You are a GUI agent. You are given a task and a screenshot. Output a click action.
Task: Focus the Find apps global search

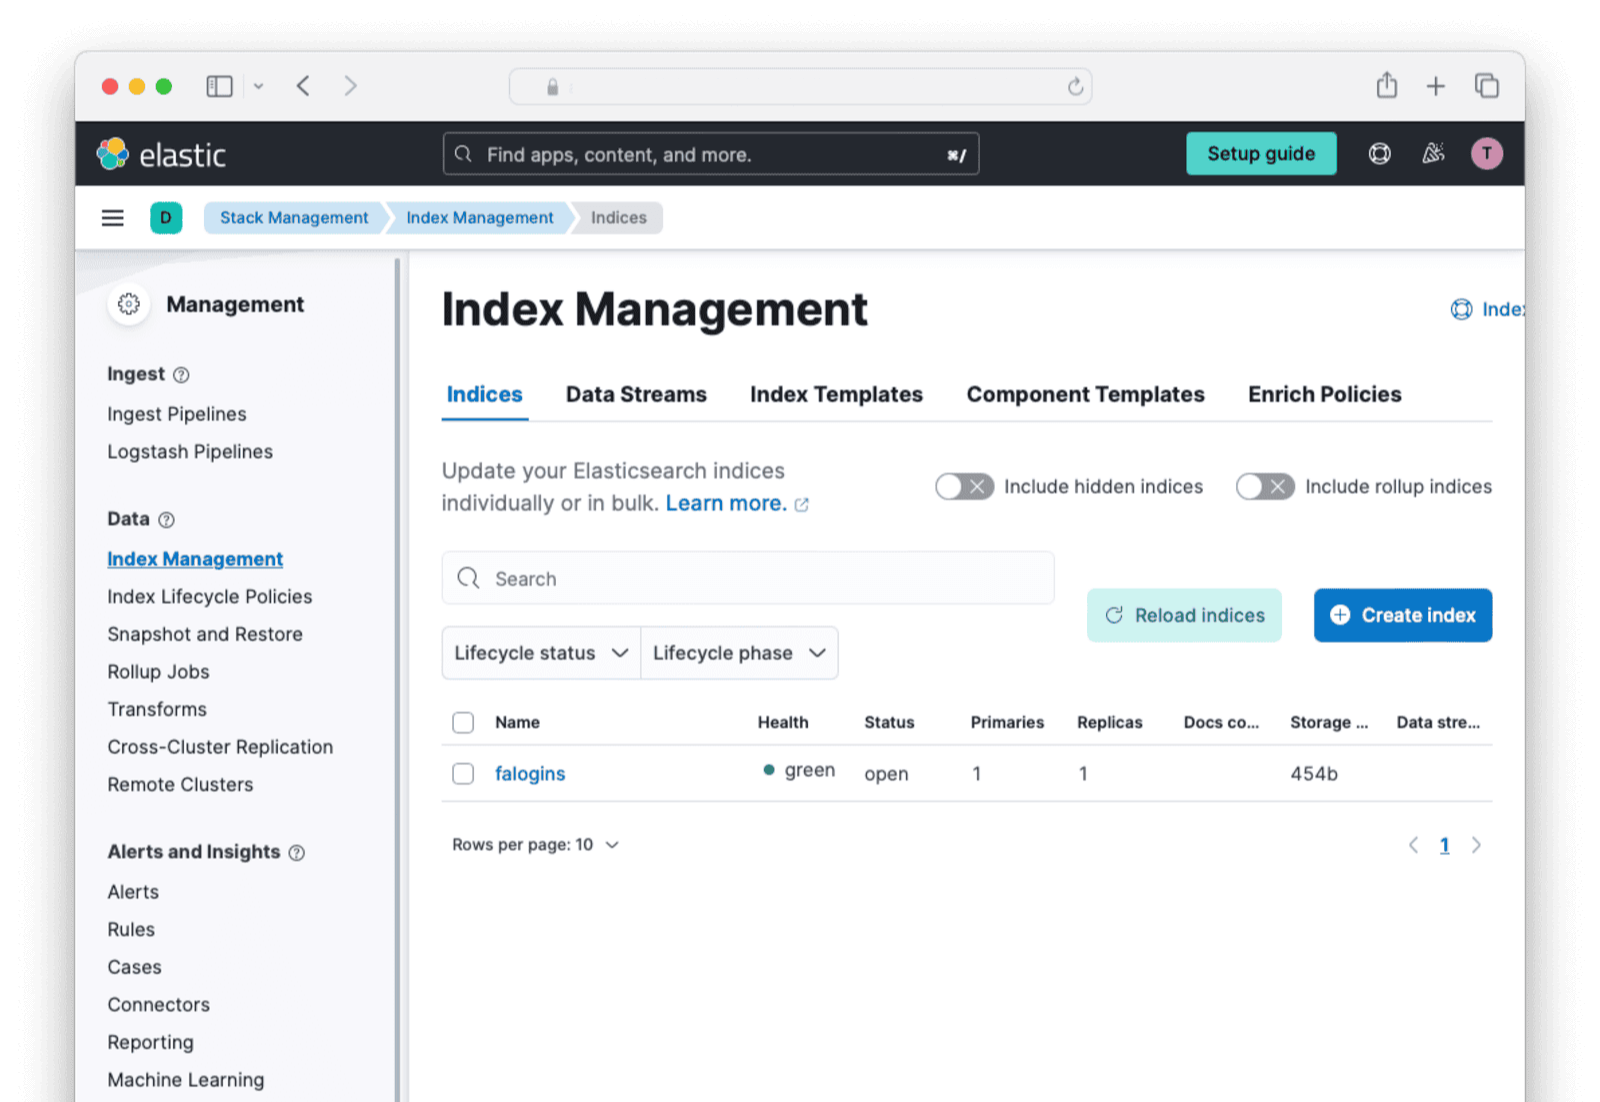(711, 154)
